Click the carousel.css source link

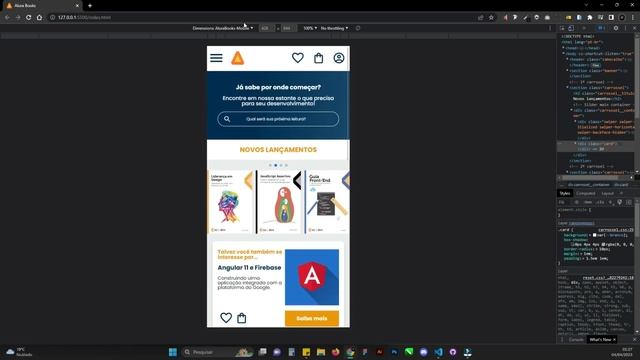tap(616, 230)
